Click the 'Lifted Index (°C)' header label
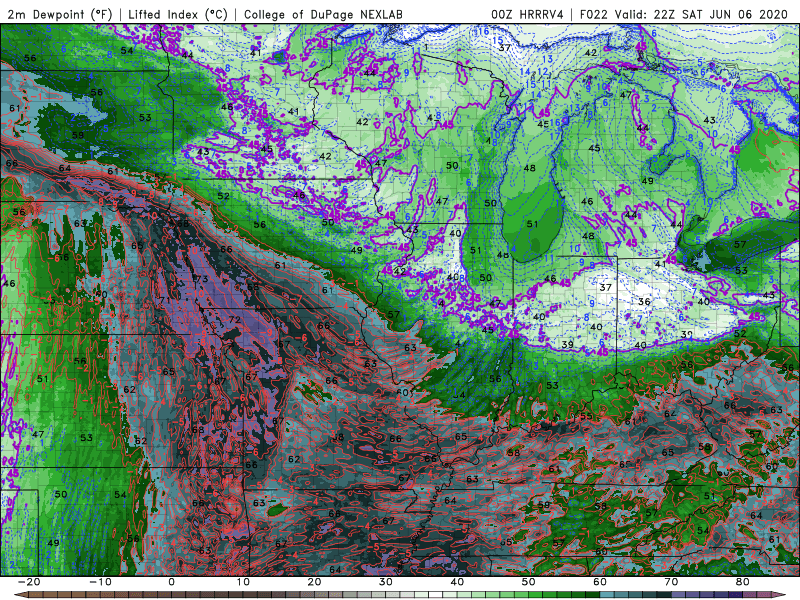This screenshot has height=600, width=800. 178,14
